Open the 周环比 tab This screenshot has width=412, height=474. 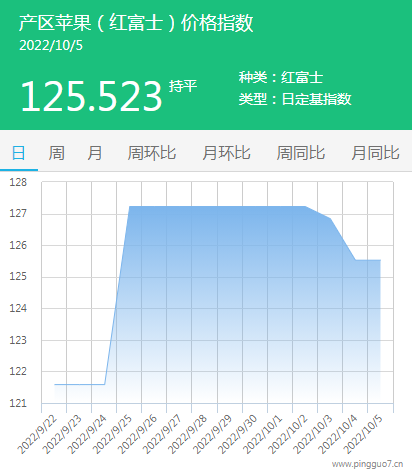coord(152,153)
